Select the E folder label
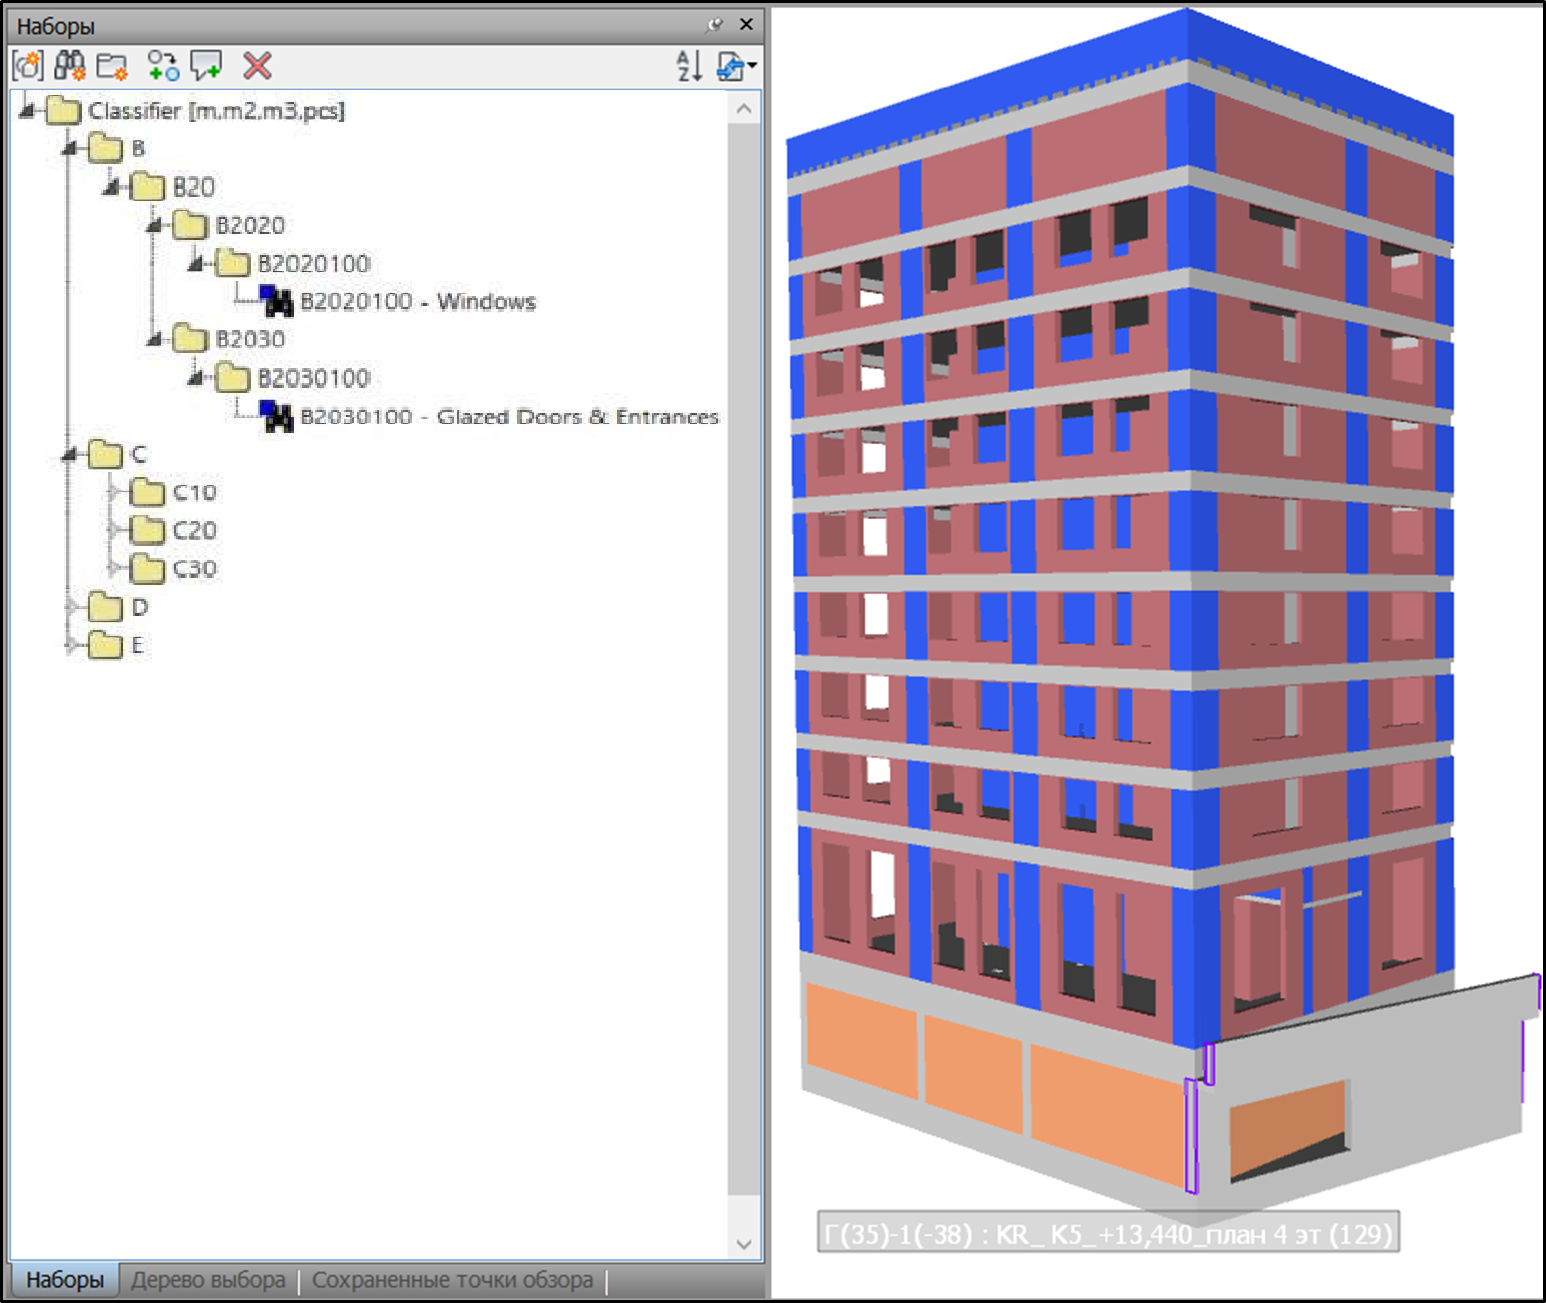The width and height of the screenshot is (1546, 1303). point(137,645)
